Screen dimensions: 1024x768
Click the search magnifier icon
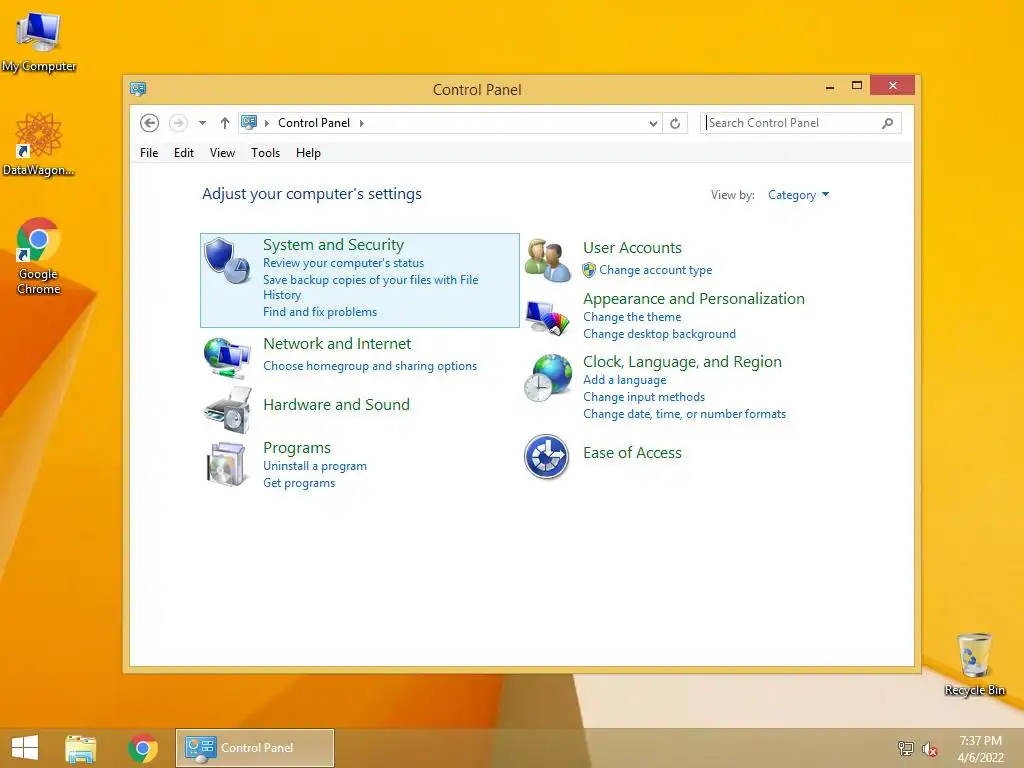coord(888,123)
